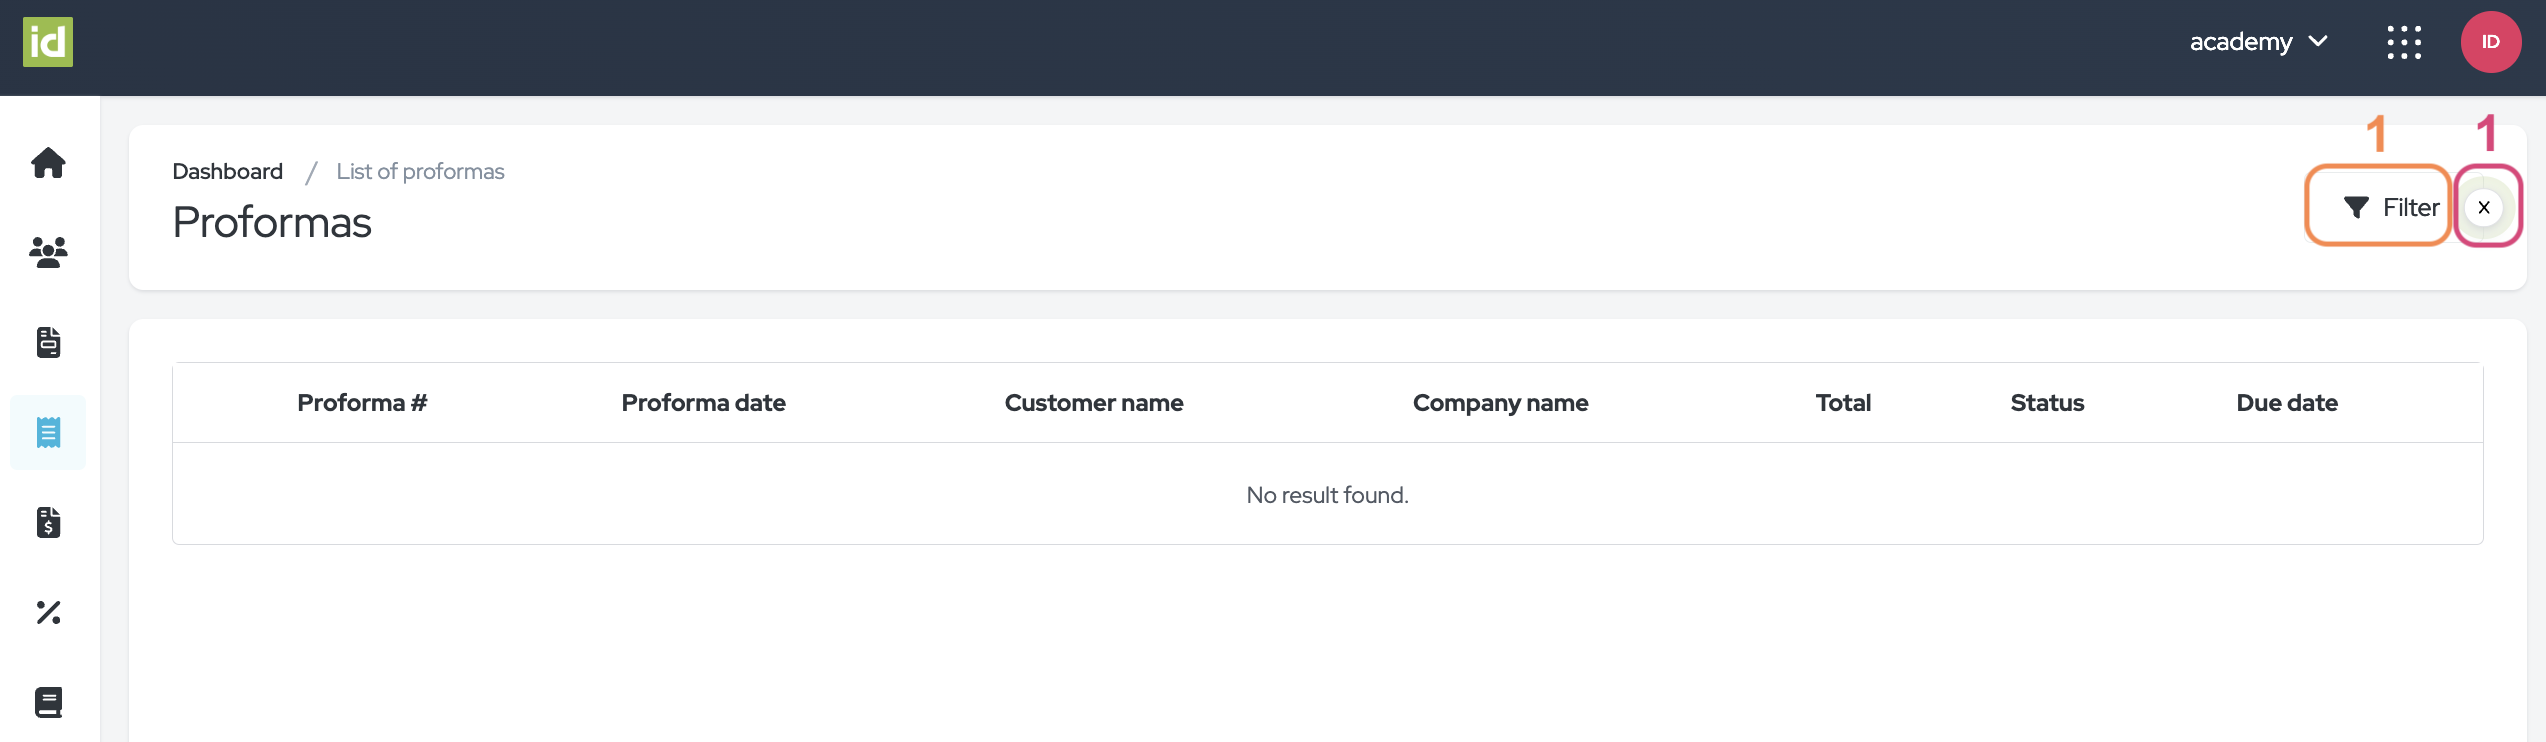Open the apps grid menu
This screenshot has height=742, width=2546.
point(2404,43)
